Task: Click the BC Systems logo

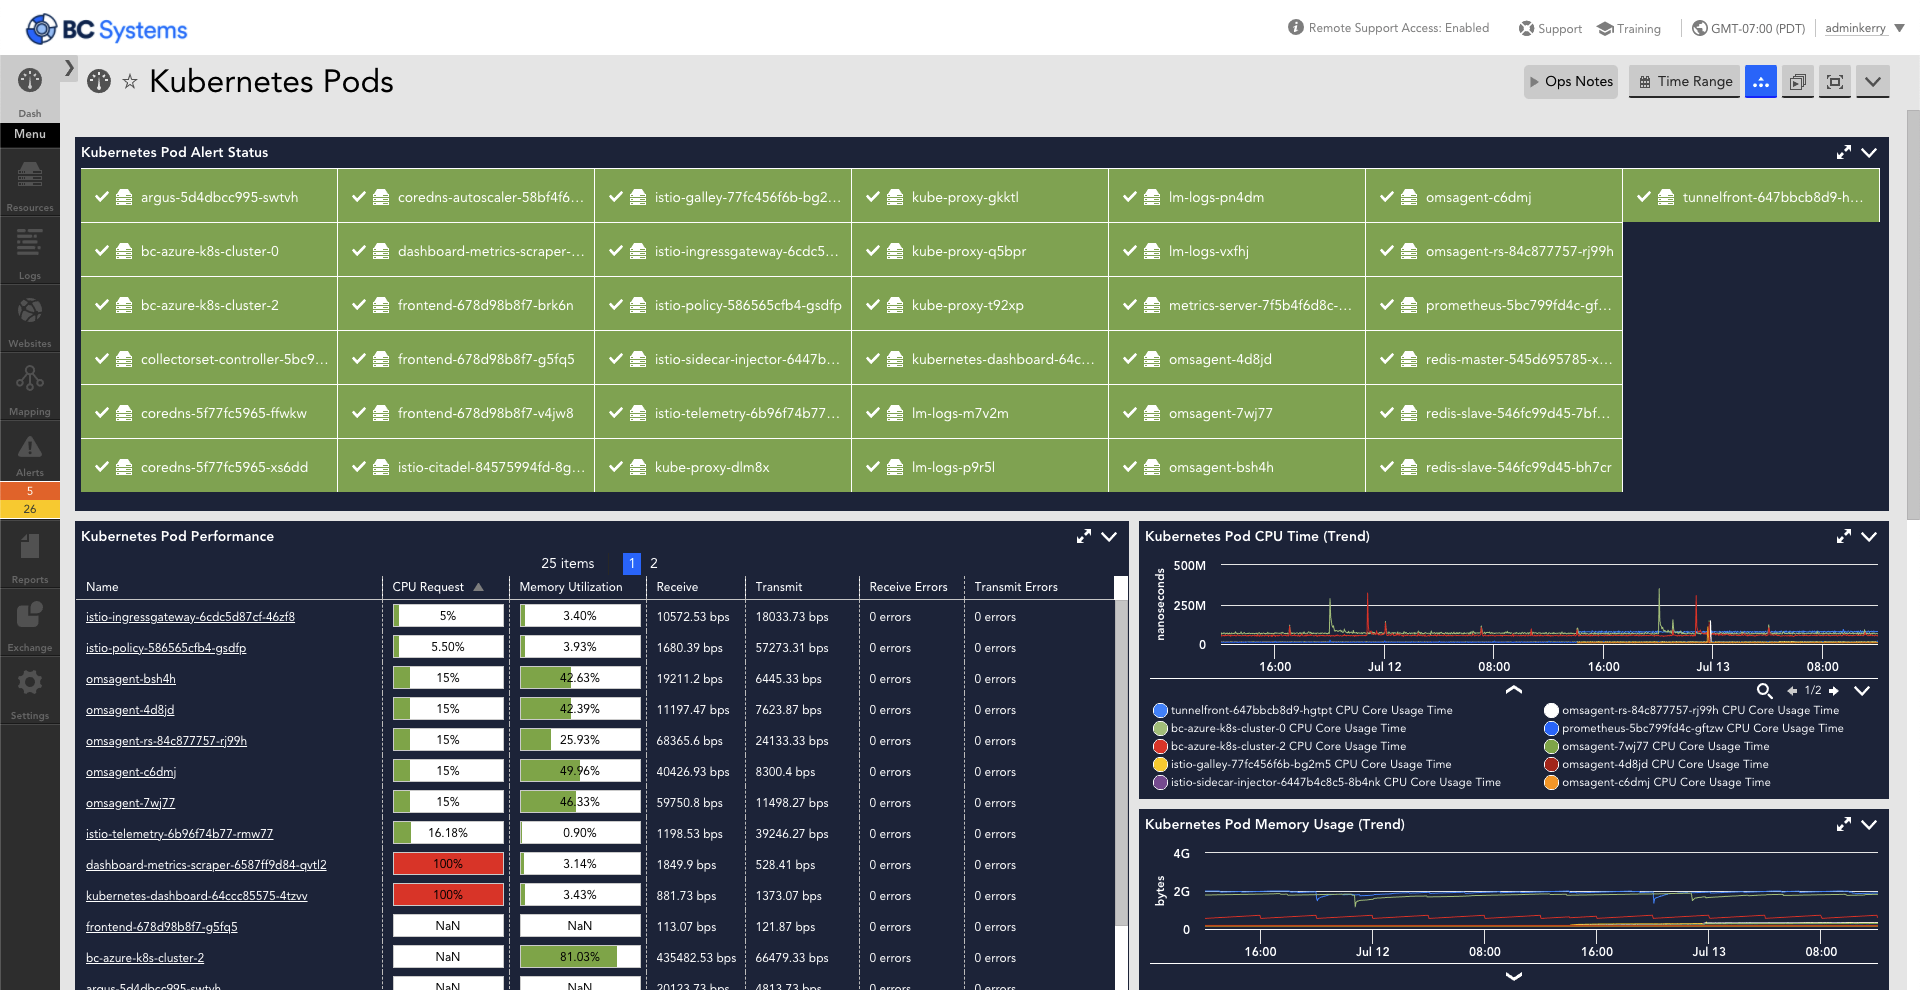Action: coord(107,30)
